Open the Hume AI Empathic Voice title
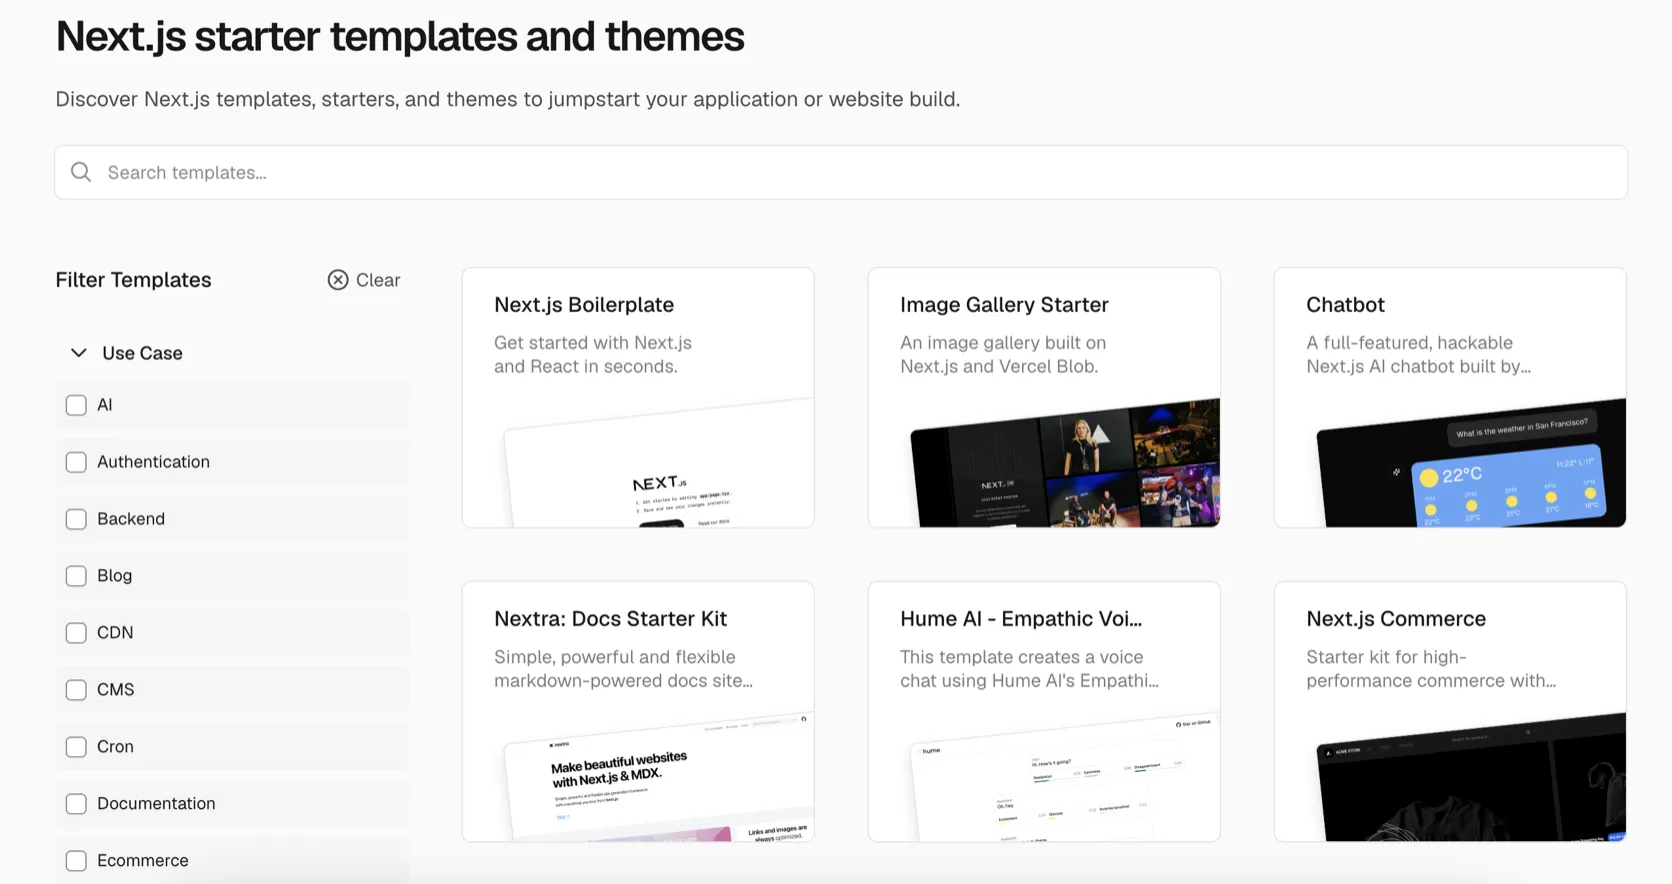 pos(1021,619)
